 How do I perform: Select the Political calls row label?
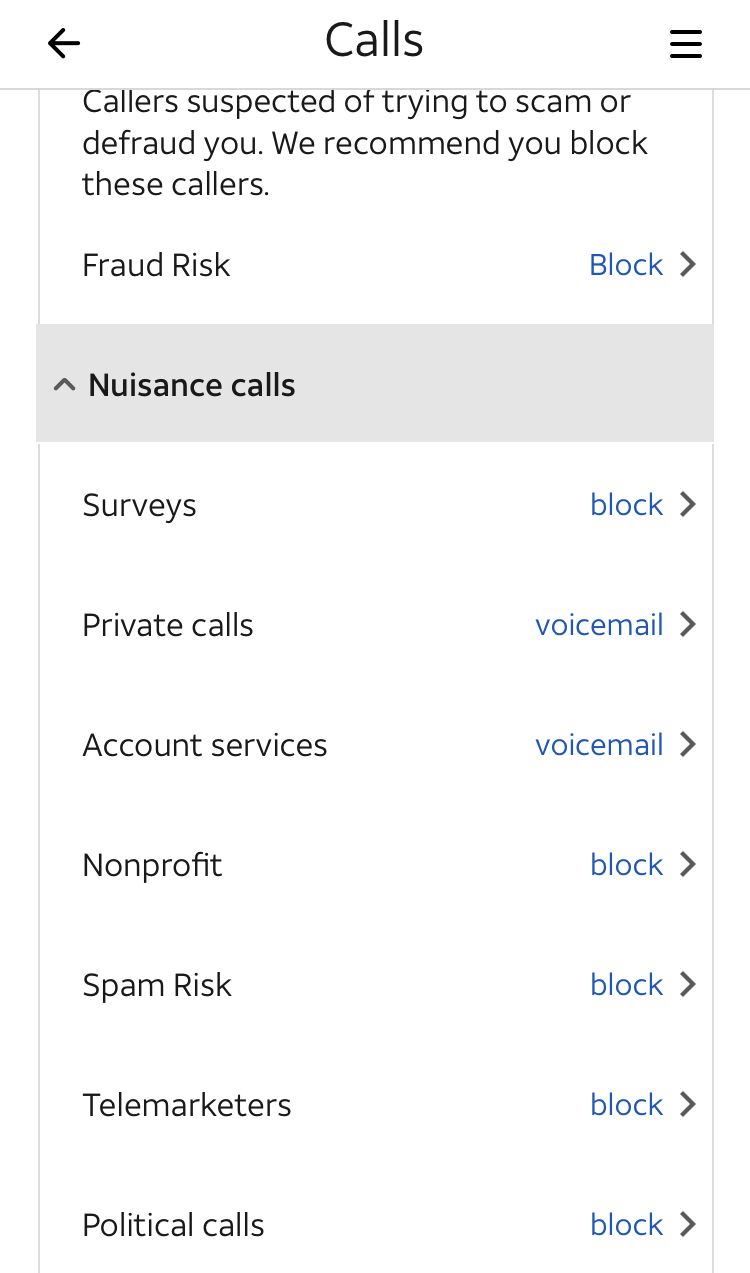click(x=173, y=1225)
